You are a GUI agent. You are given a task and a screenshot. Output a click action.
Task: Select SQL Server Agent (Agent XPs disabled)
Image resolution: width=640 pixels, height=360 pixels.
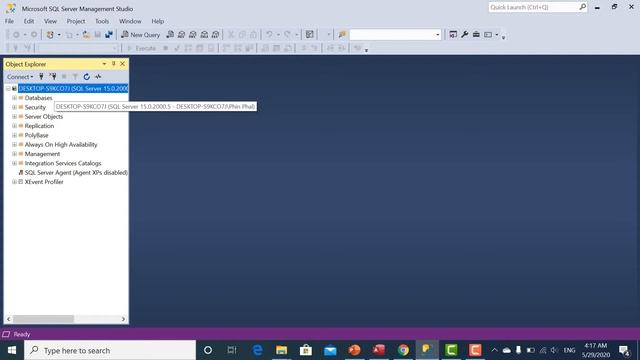pyautogui.click(x=76, y=173)
